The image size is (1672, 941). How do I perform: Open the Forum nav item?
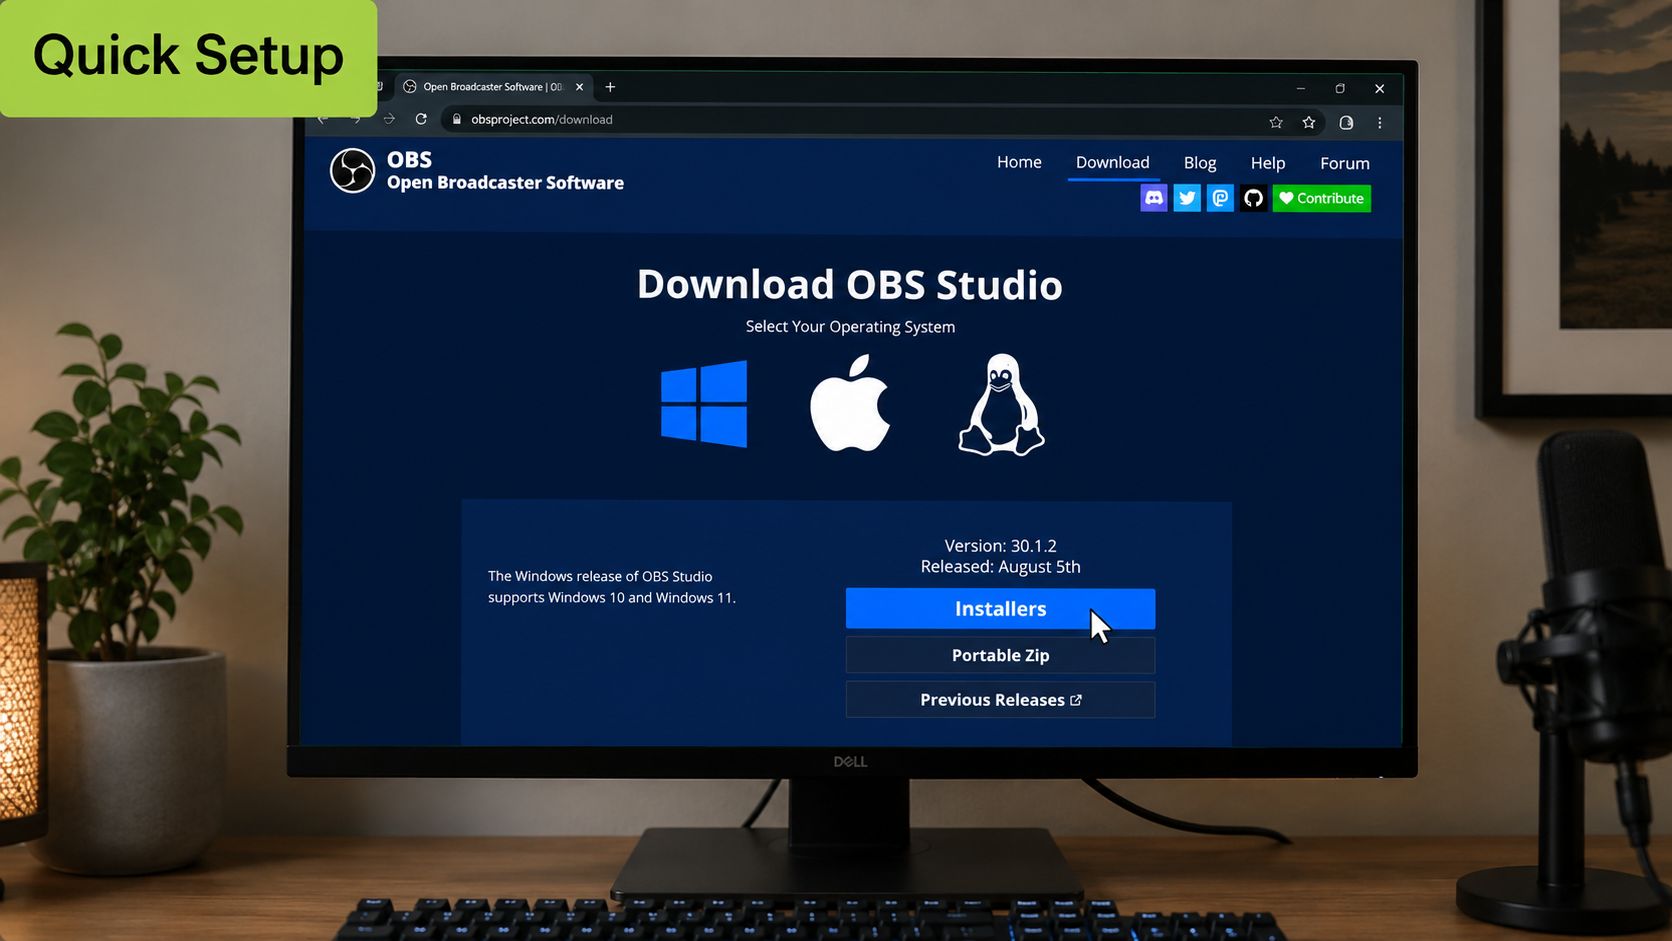1345,163
